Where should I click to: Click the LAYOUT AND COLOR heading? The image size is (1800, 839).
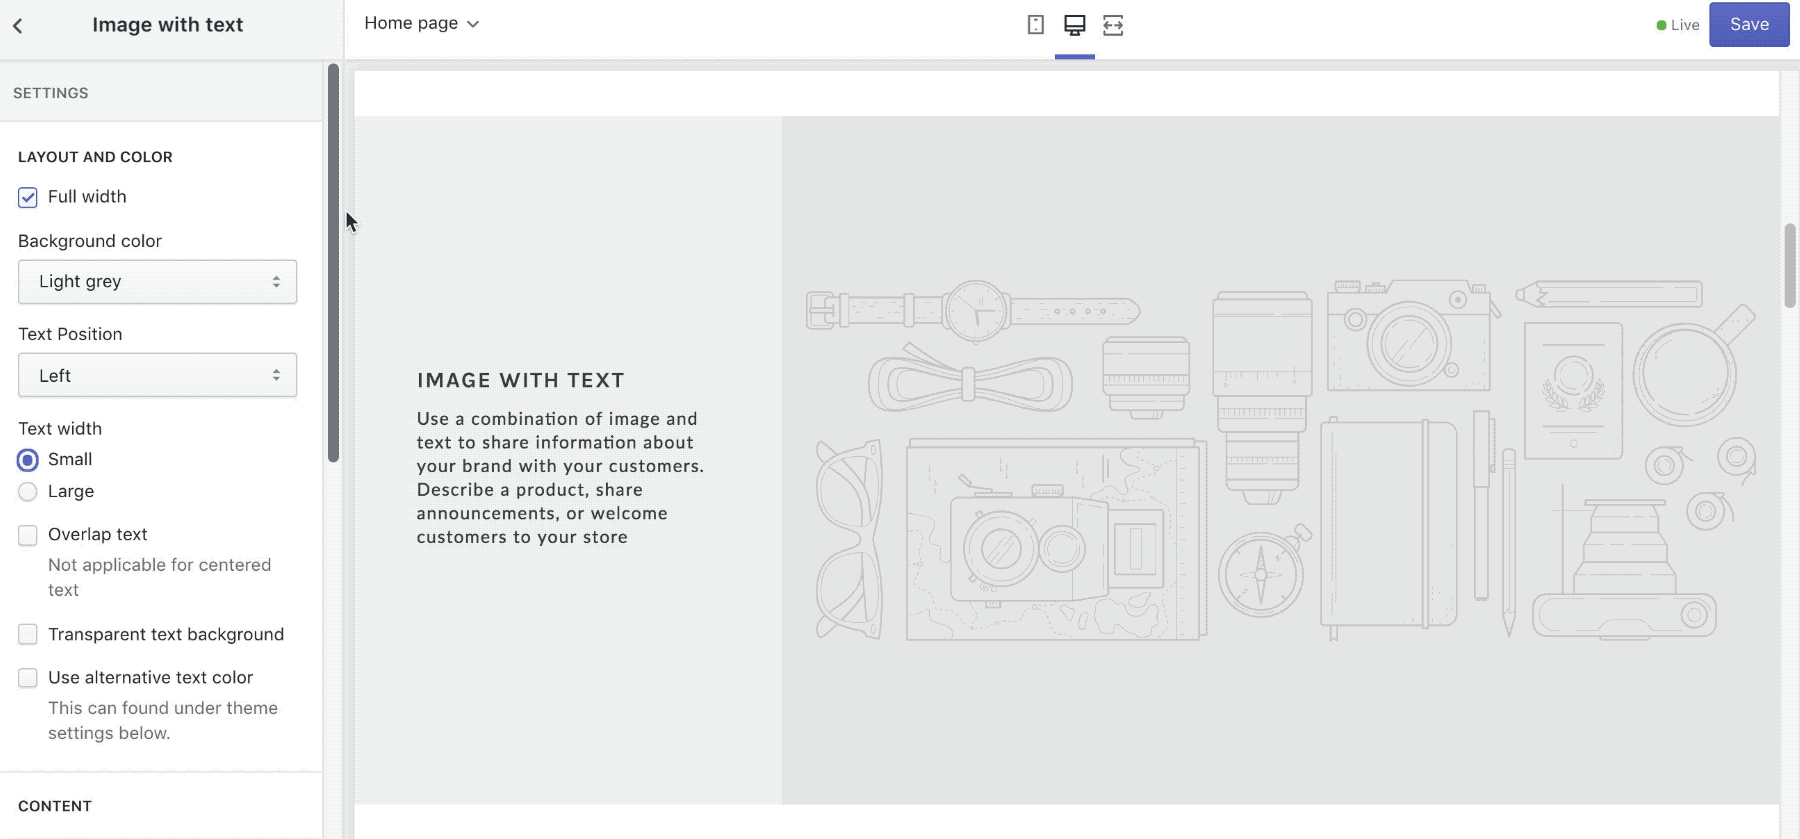coord(95,157)
